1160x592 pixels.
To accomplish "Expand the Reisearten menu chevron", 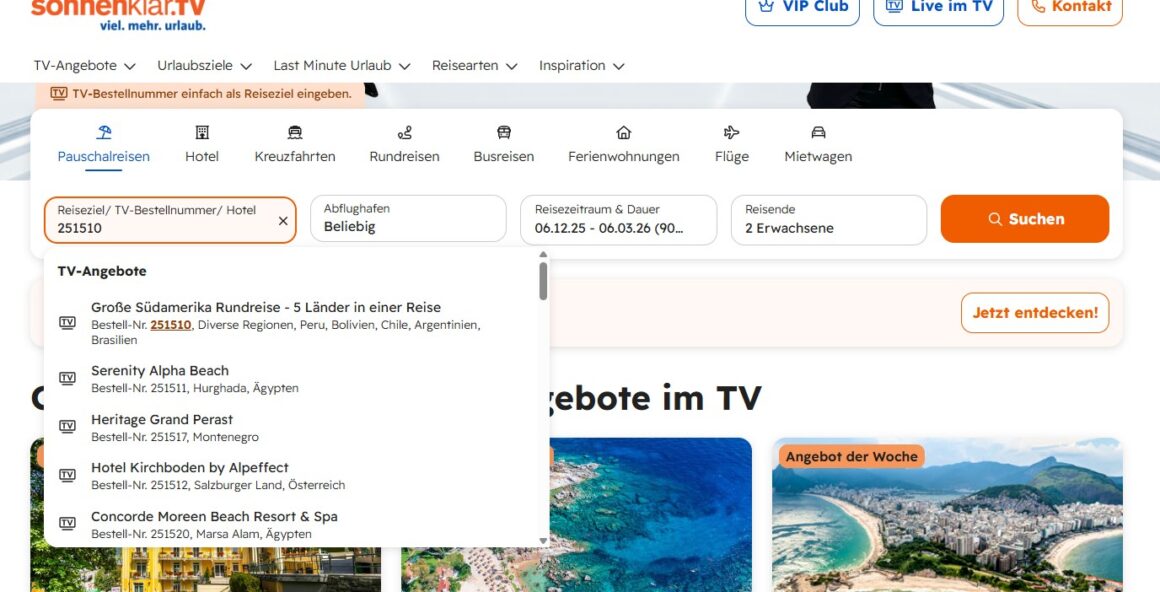I will tap(512, 65).
